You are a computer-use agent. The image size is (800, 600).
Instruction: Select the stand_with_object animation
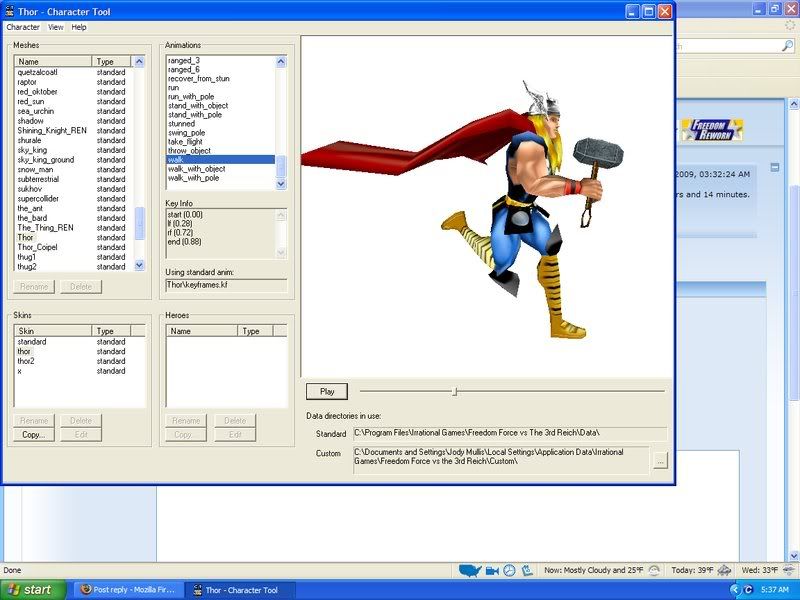coord(198,106)
